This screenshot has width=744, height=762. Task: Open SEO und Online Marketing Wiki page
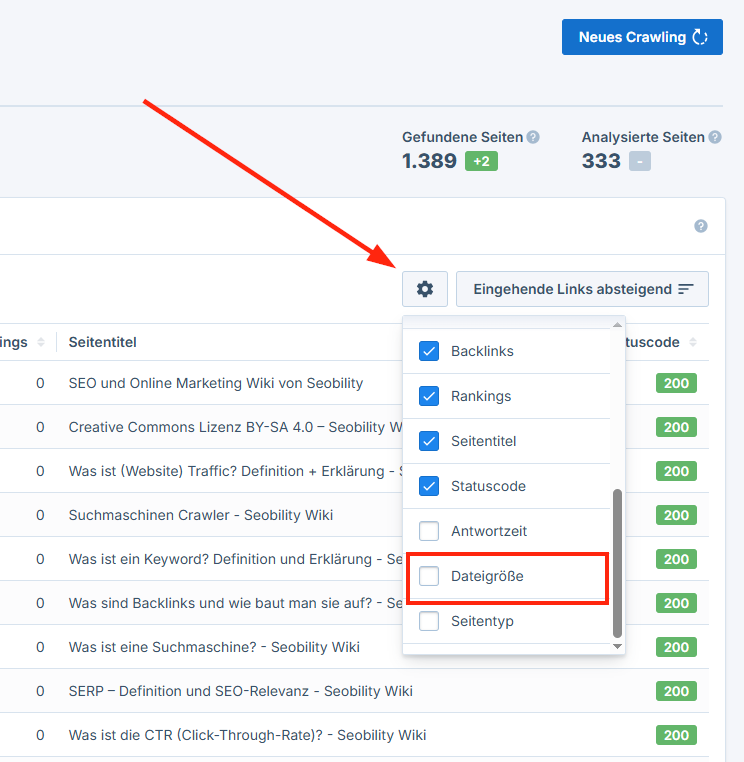216,383
